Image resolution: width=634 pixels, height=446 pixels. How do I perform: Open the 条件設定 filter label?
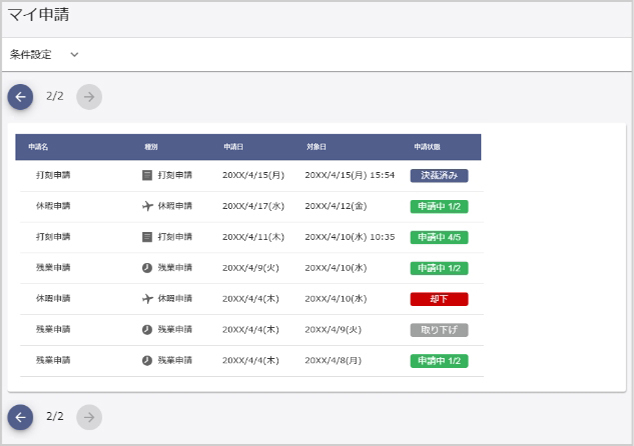coord(31,55)
